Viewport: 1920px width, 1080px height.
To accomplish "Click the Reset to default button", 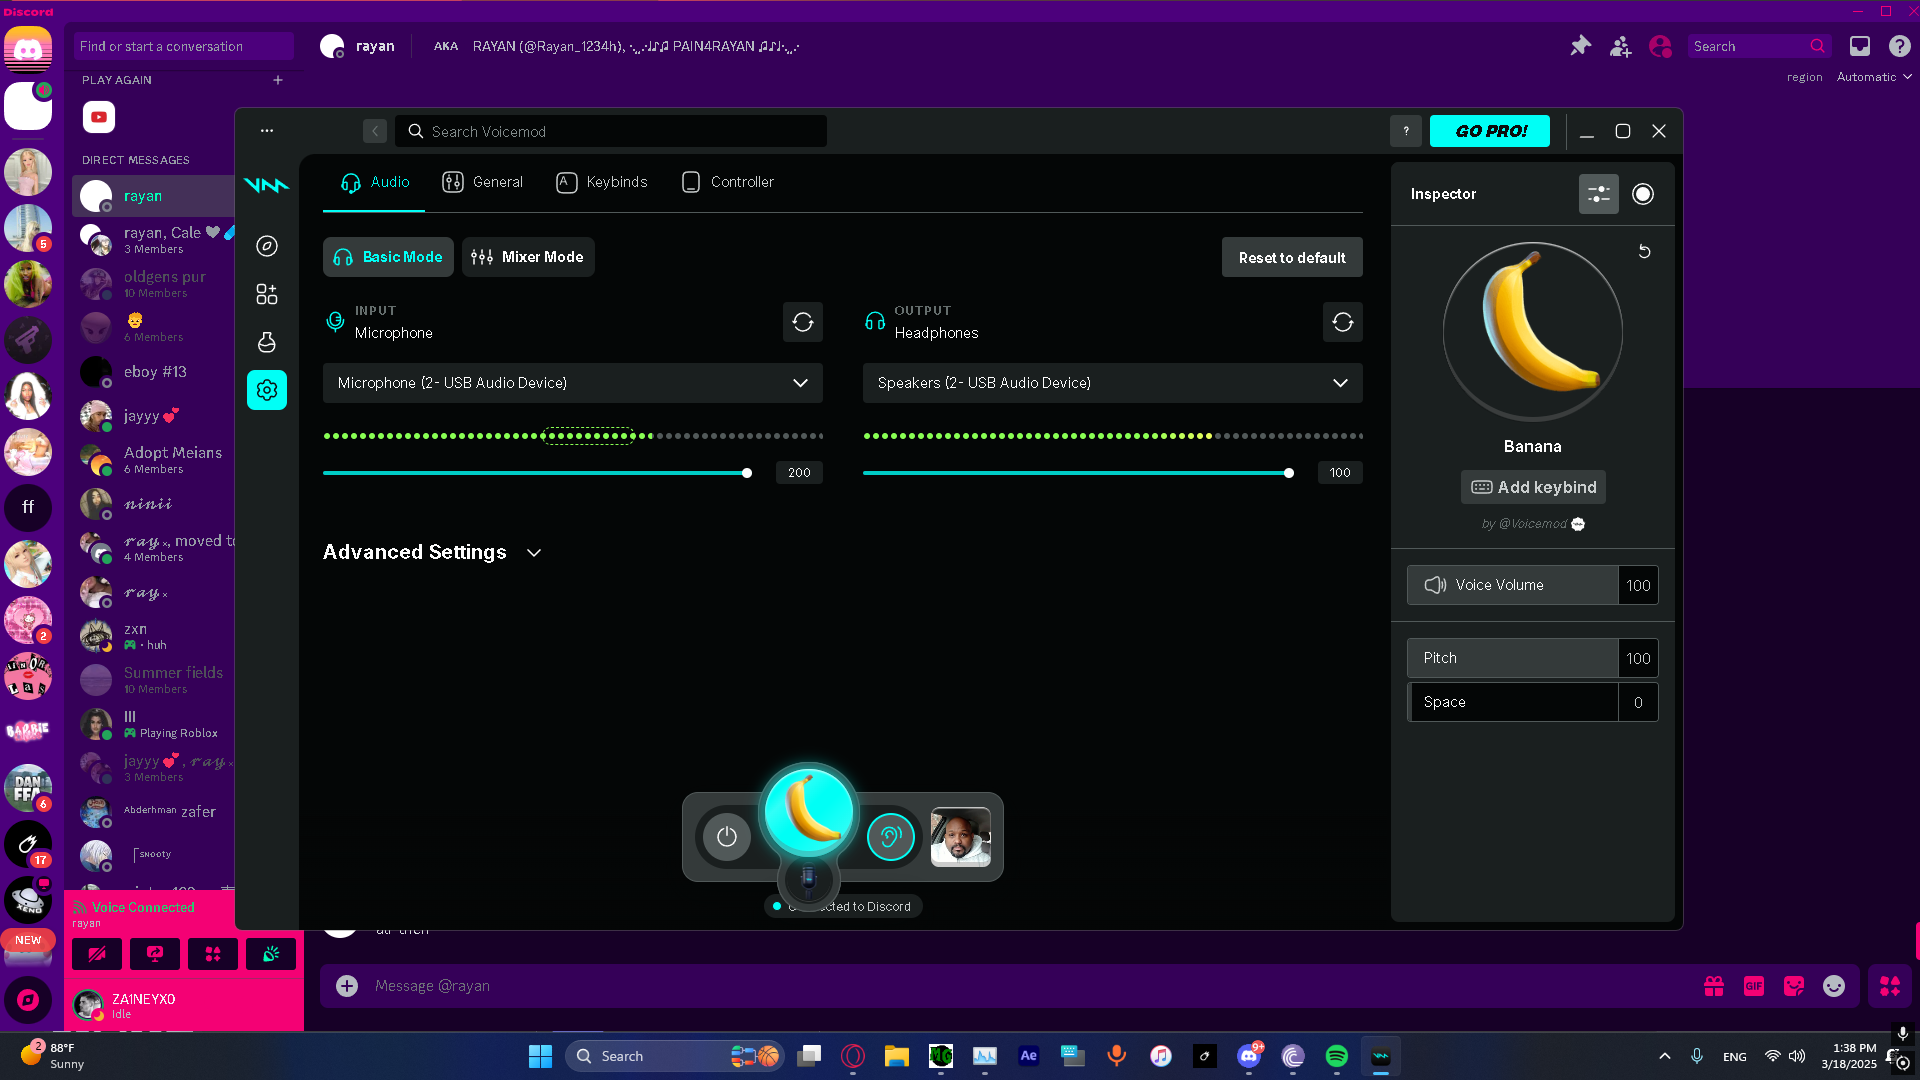I will click(1291, 257).
